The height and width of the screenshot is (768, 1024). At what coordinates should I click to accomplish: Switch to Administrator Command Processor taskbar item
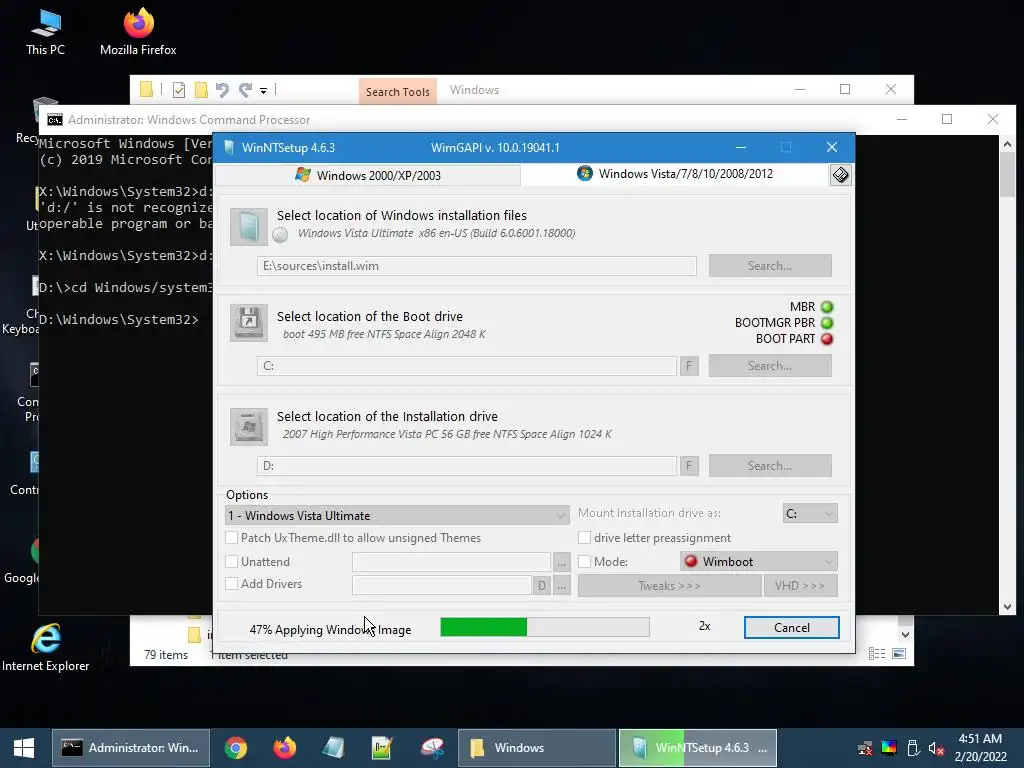tap(131, 748)
